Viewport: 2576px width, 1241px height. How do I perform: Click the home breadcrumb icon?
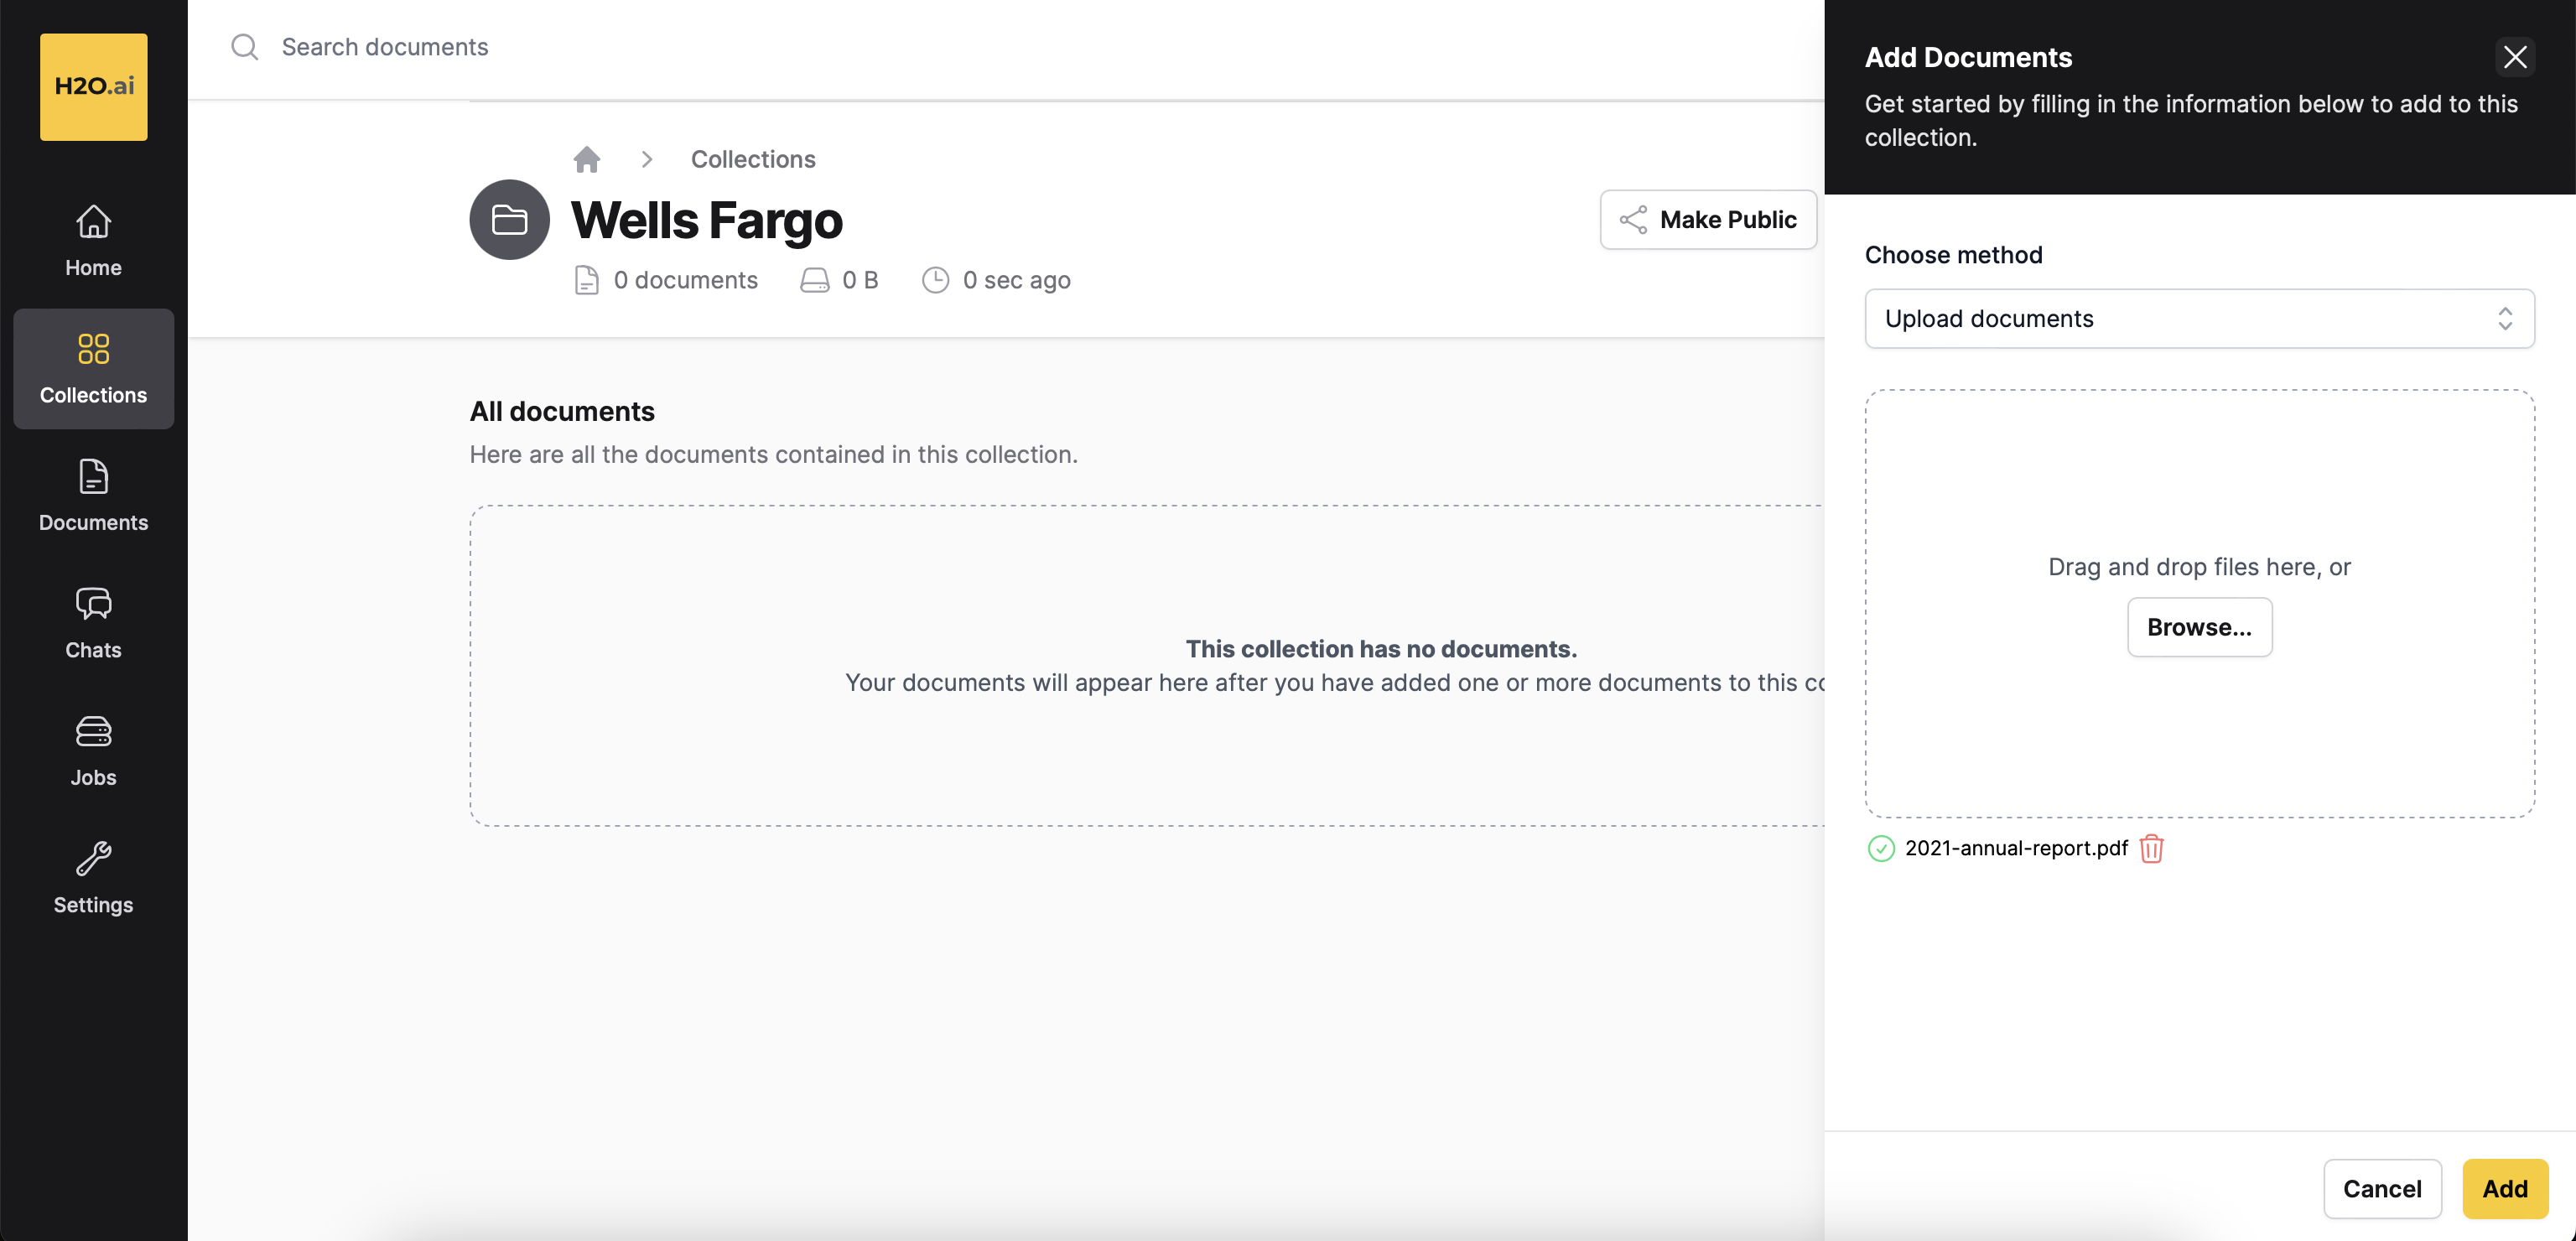(587, 159)
